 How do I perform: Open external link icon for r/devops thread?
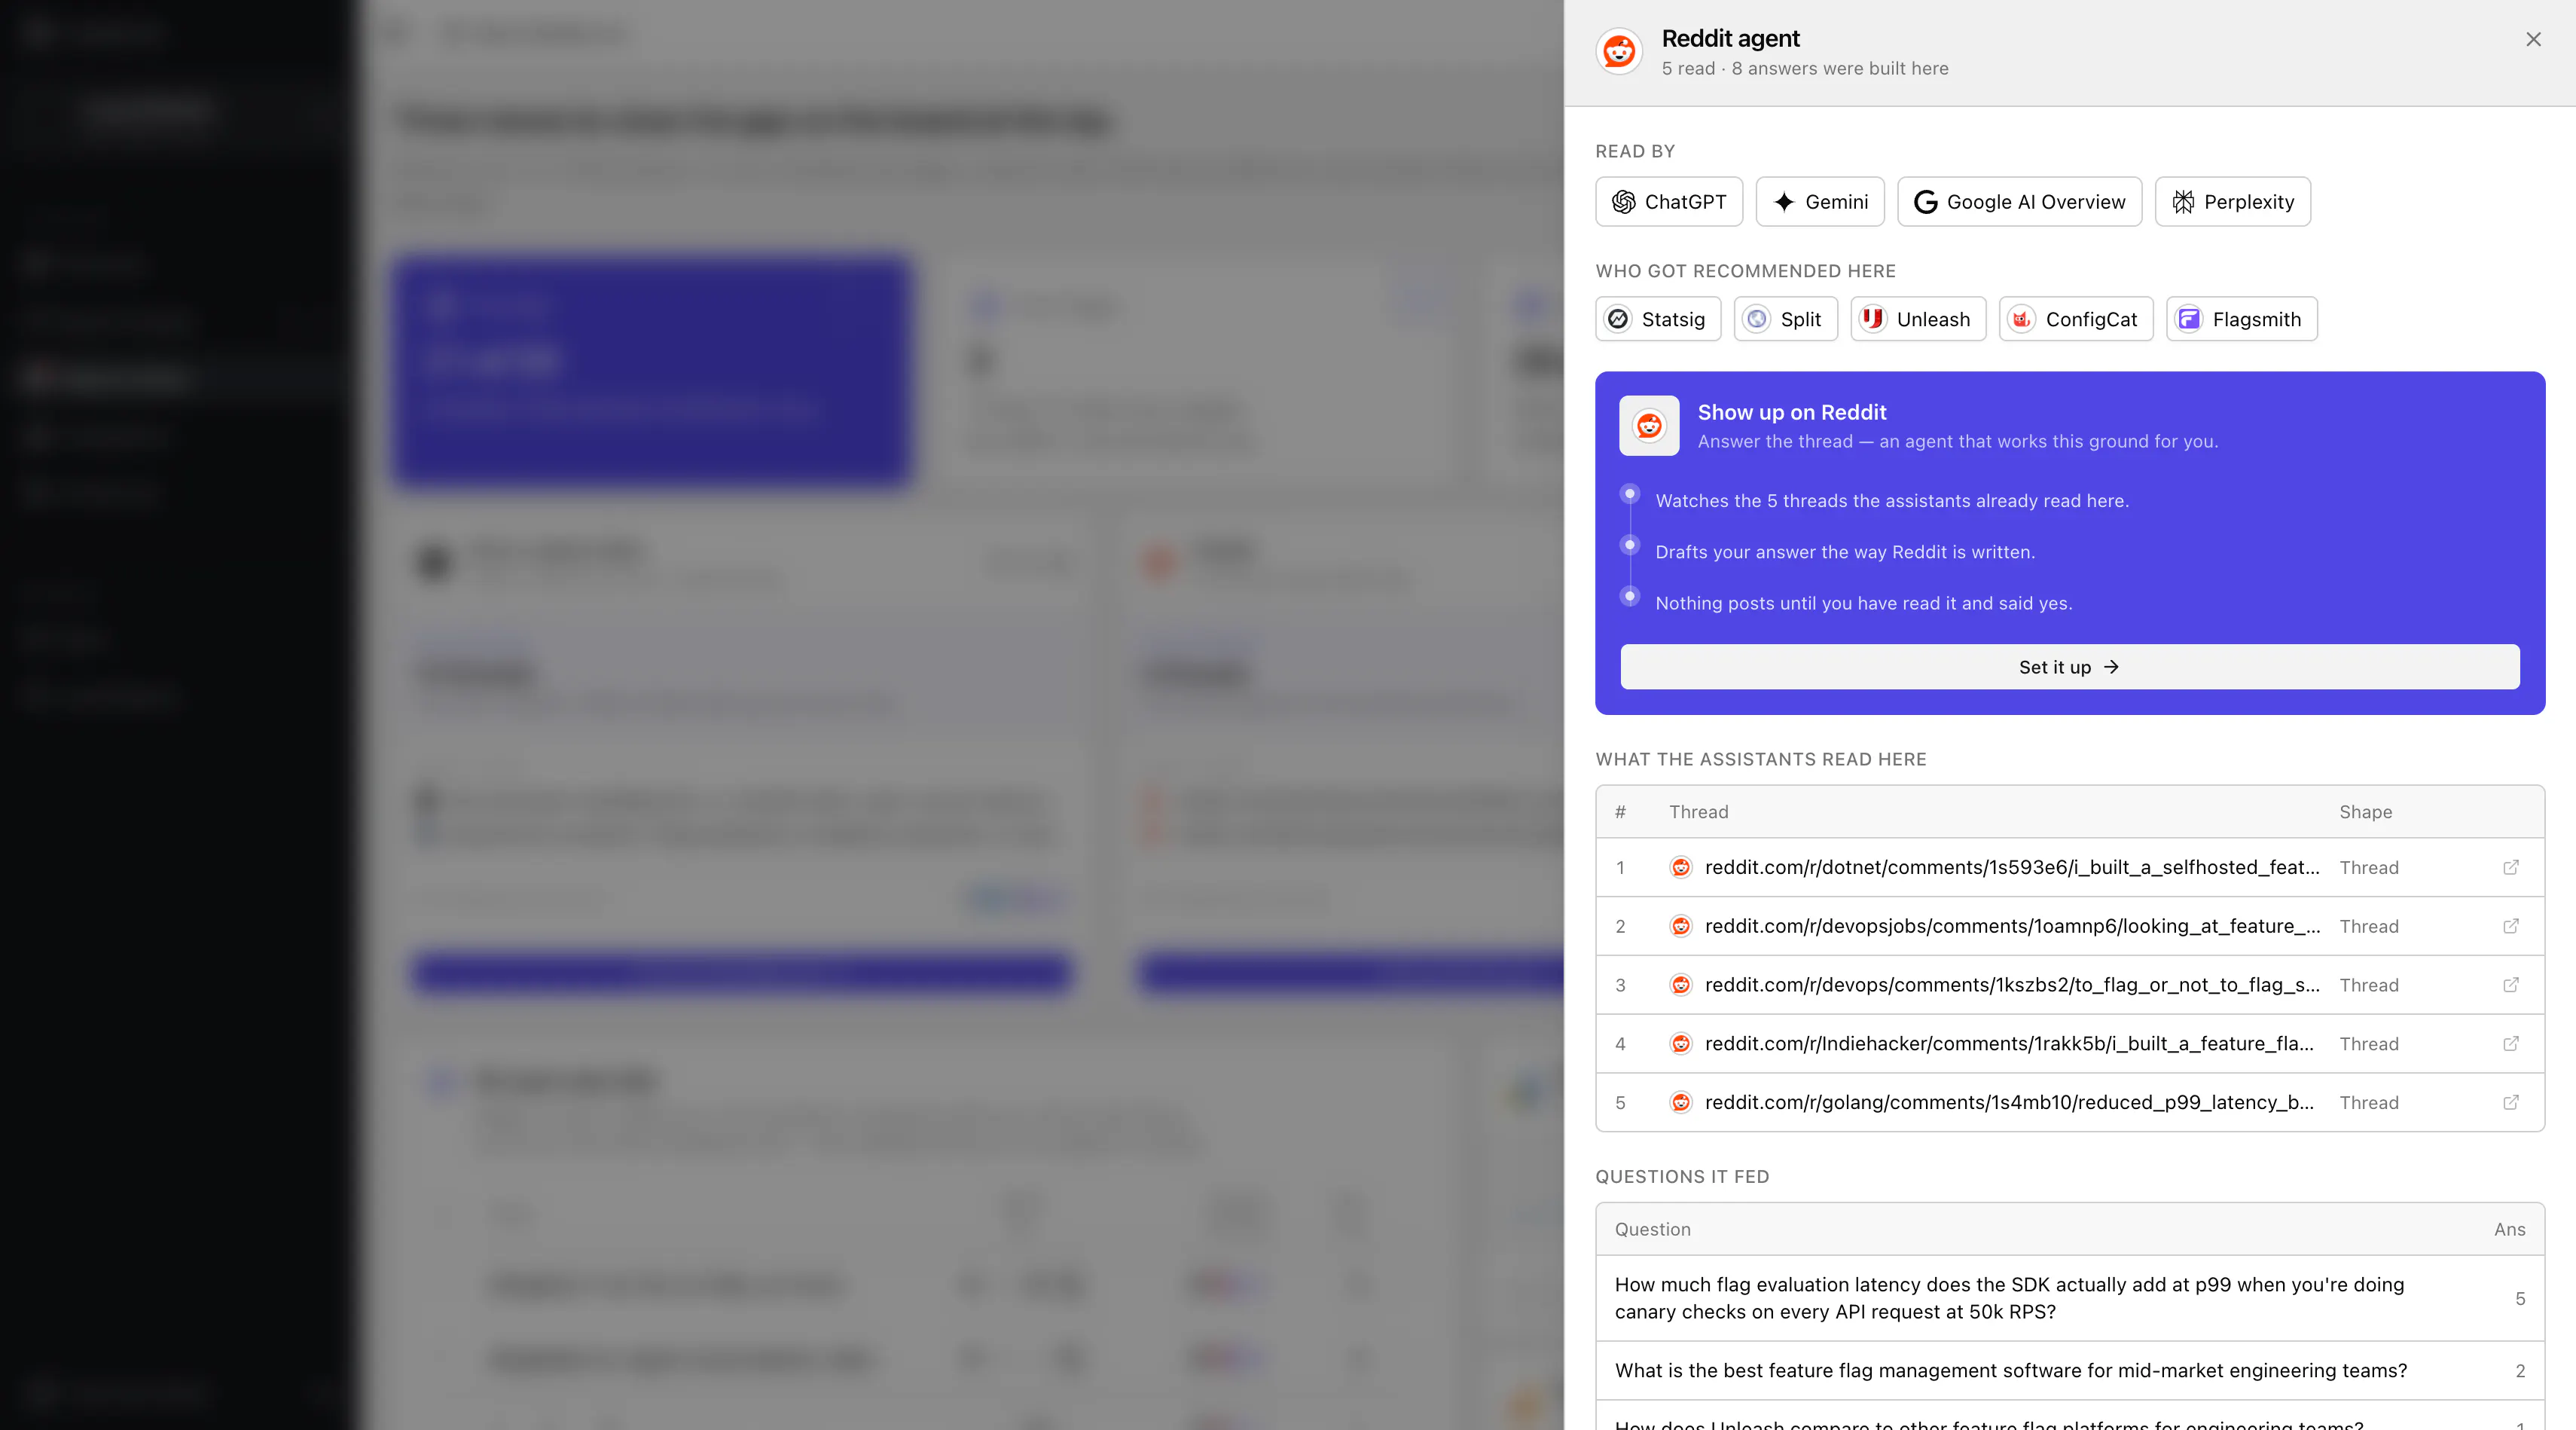click(x=2510, y=985)
